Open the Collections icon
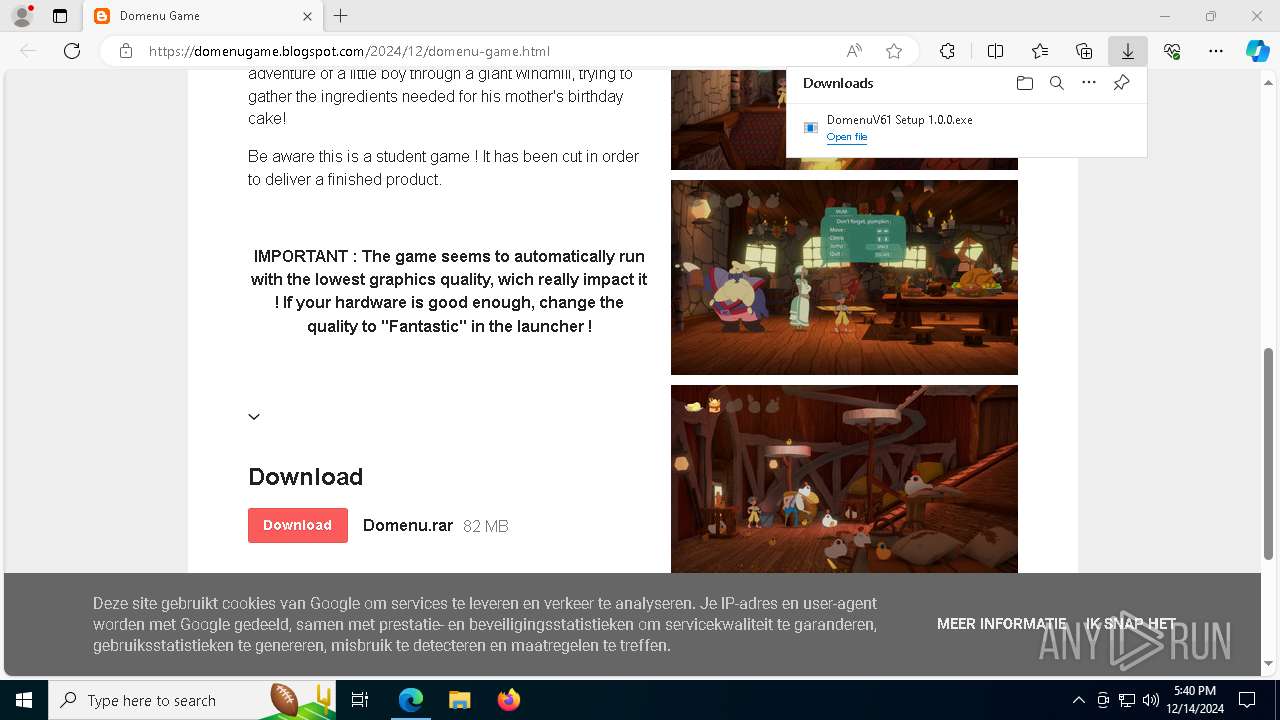This screenshot has width=1280, height=720. coord(1084,51)
